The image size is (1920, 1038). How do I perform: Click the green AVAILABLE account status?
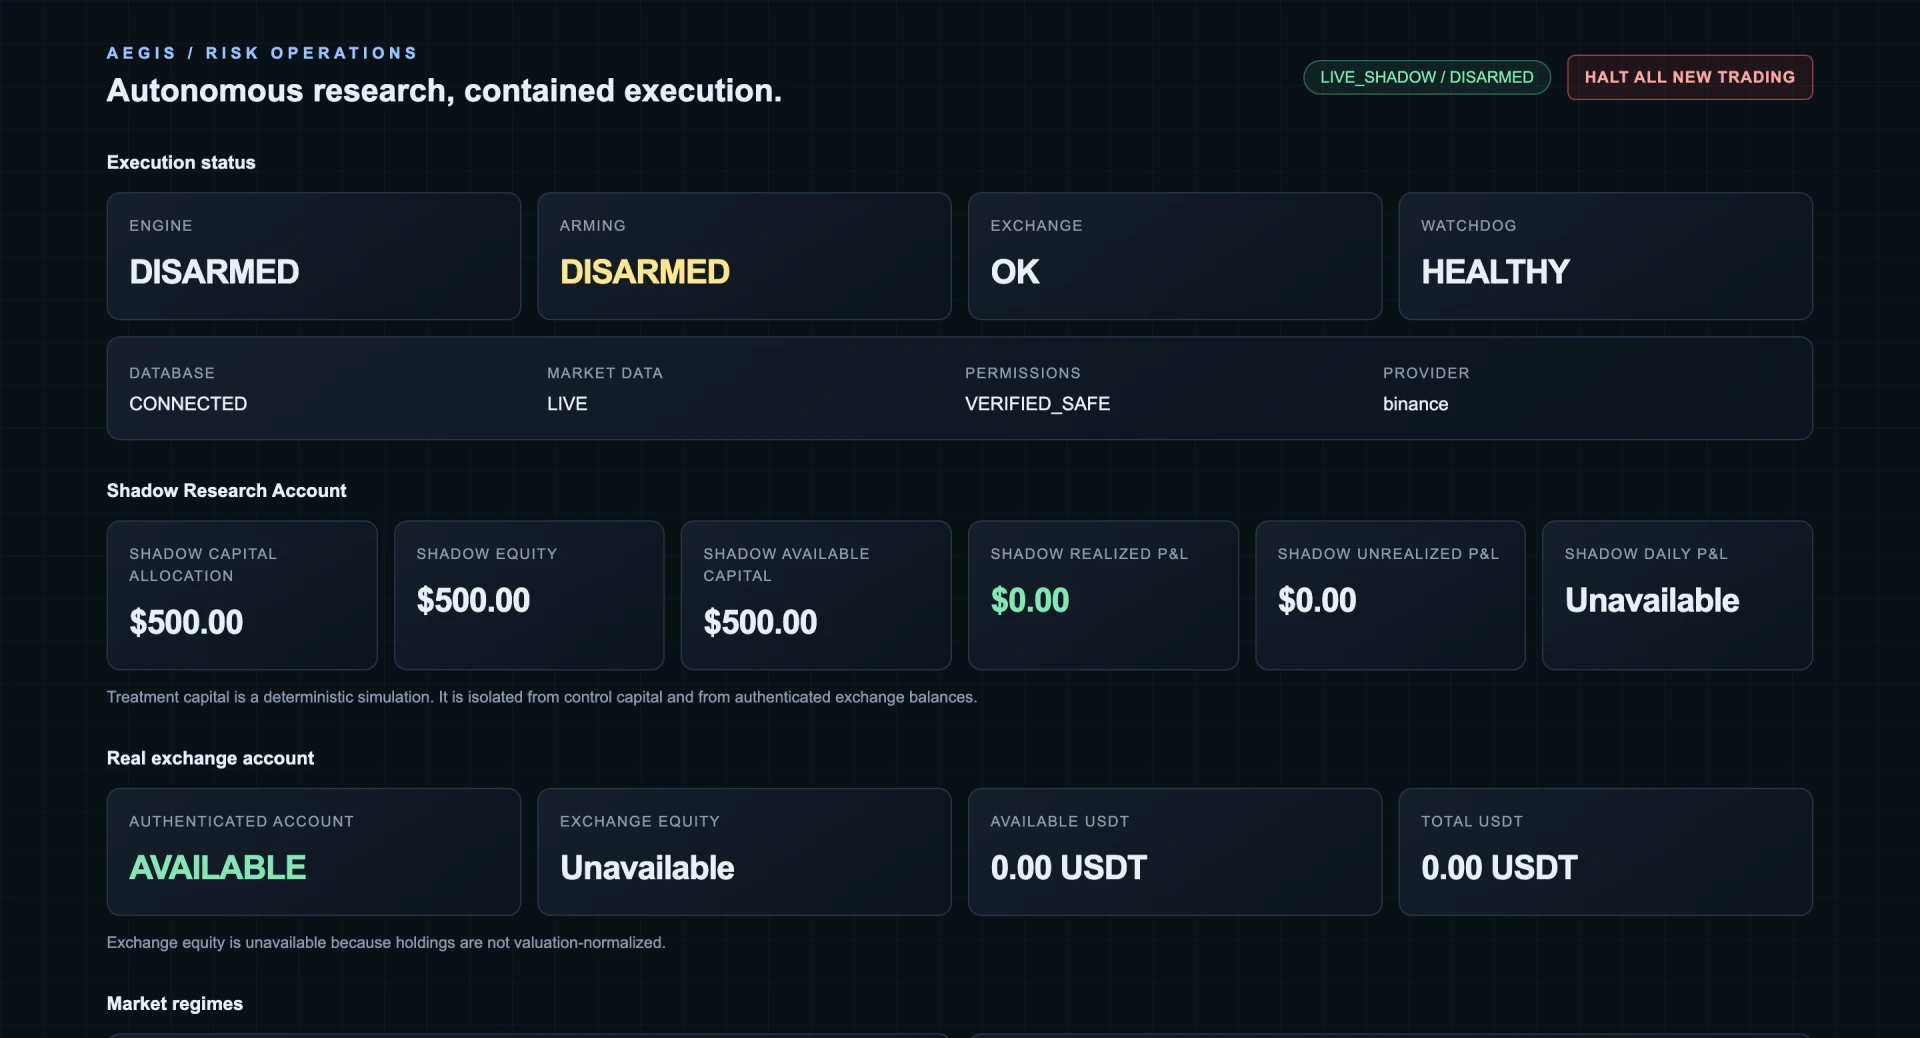218,868
